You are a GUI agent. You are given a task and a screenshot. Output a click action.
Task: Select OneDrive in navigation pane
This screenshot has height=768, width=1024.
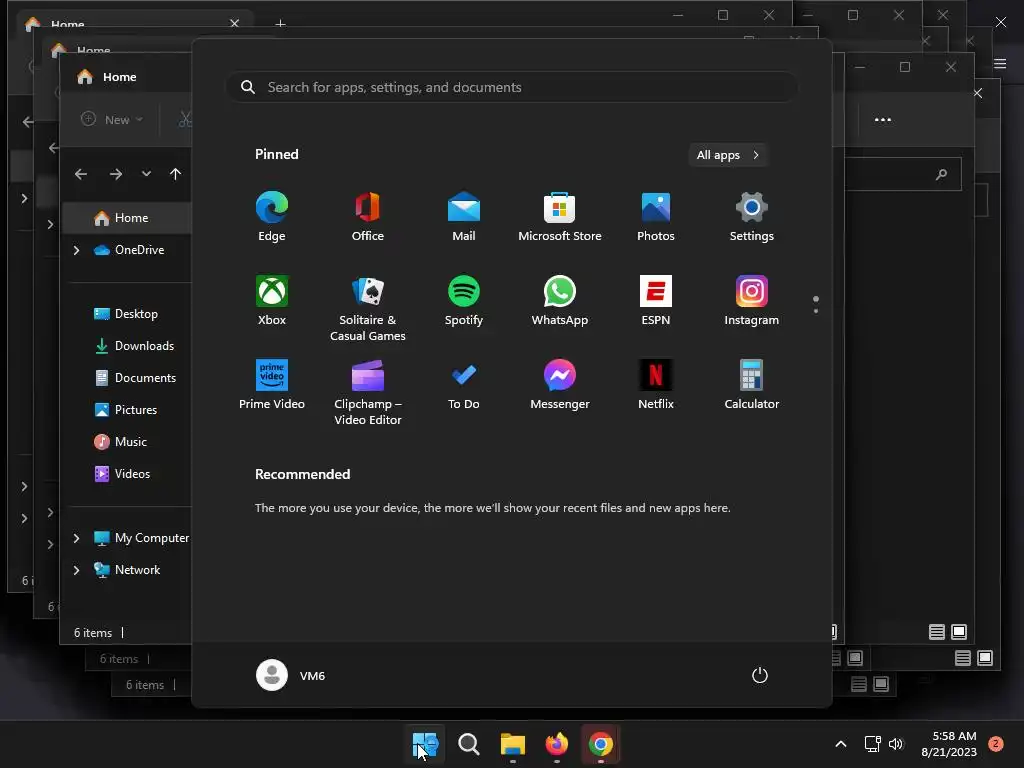click(x=129, y=250)
